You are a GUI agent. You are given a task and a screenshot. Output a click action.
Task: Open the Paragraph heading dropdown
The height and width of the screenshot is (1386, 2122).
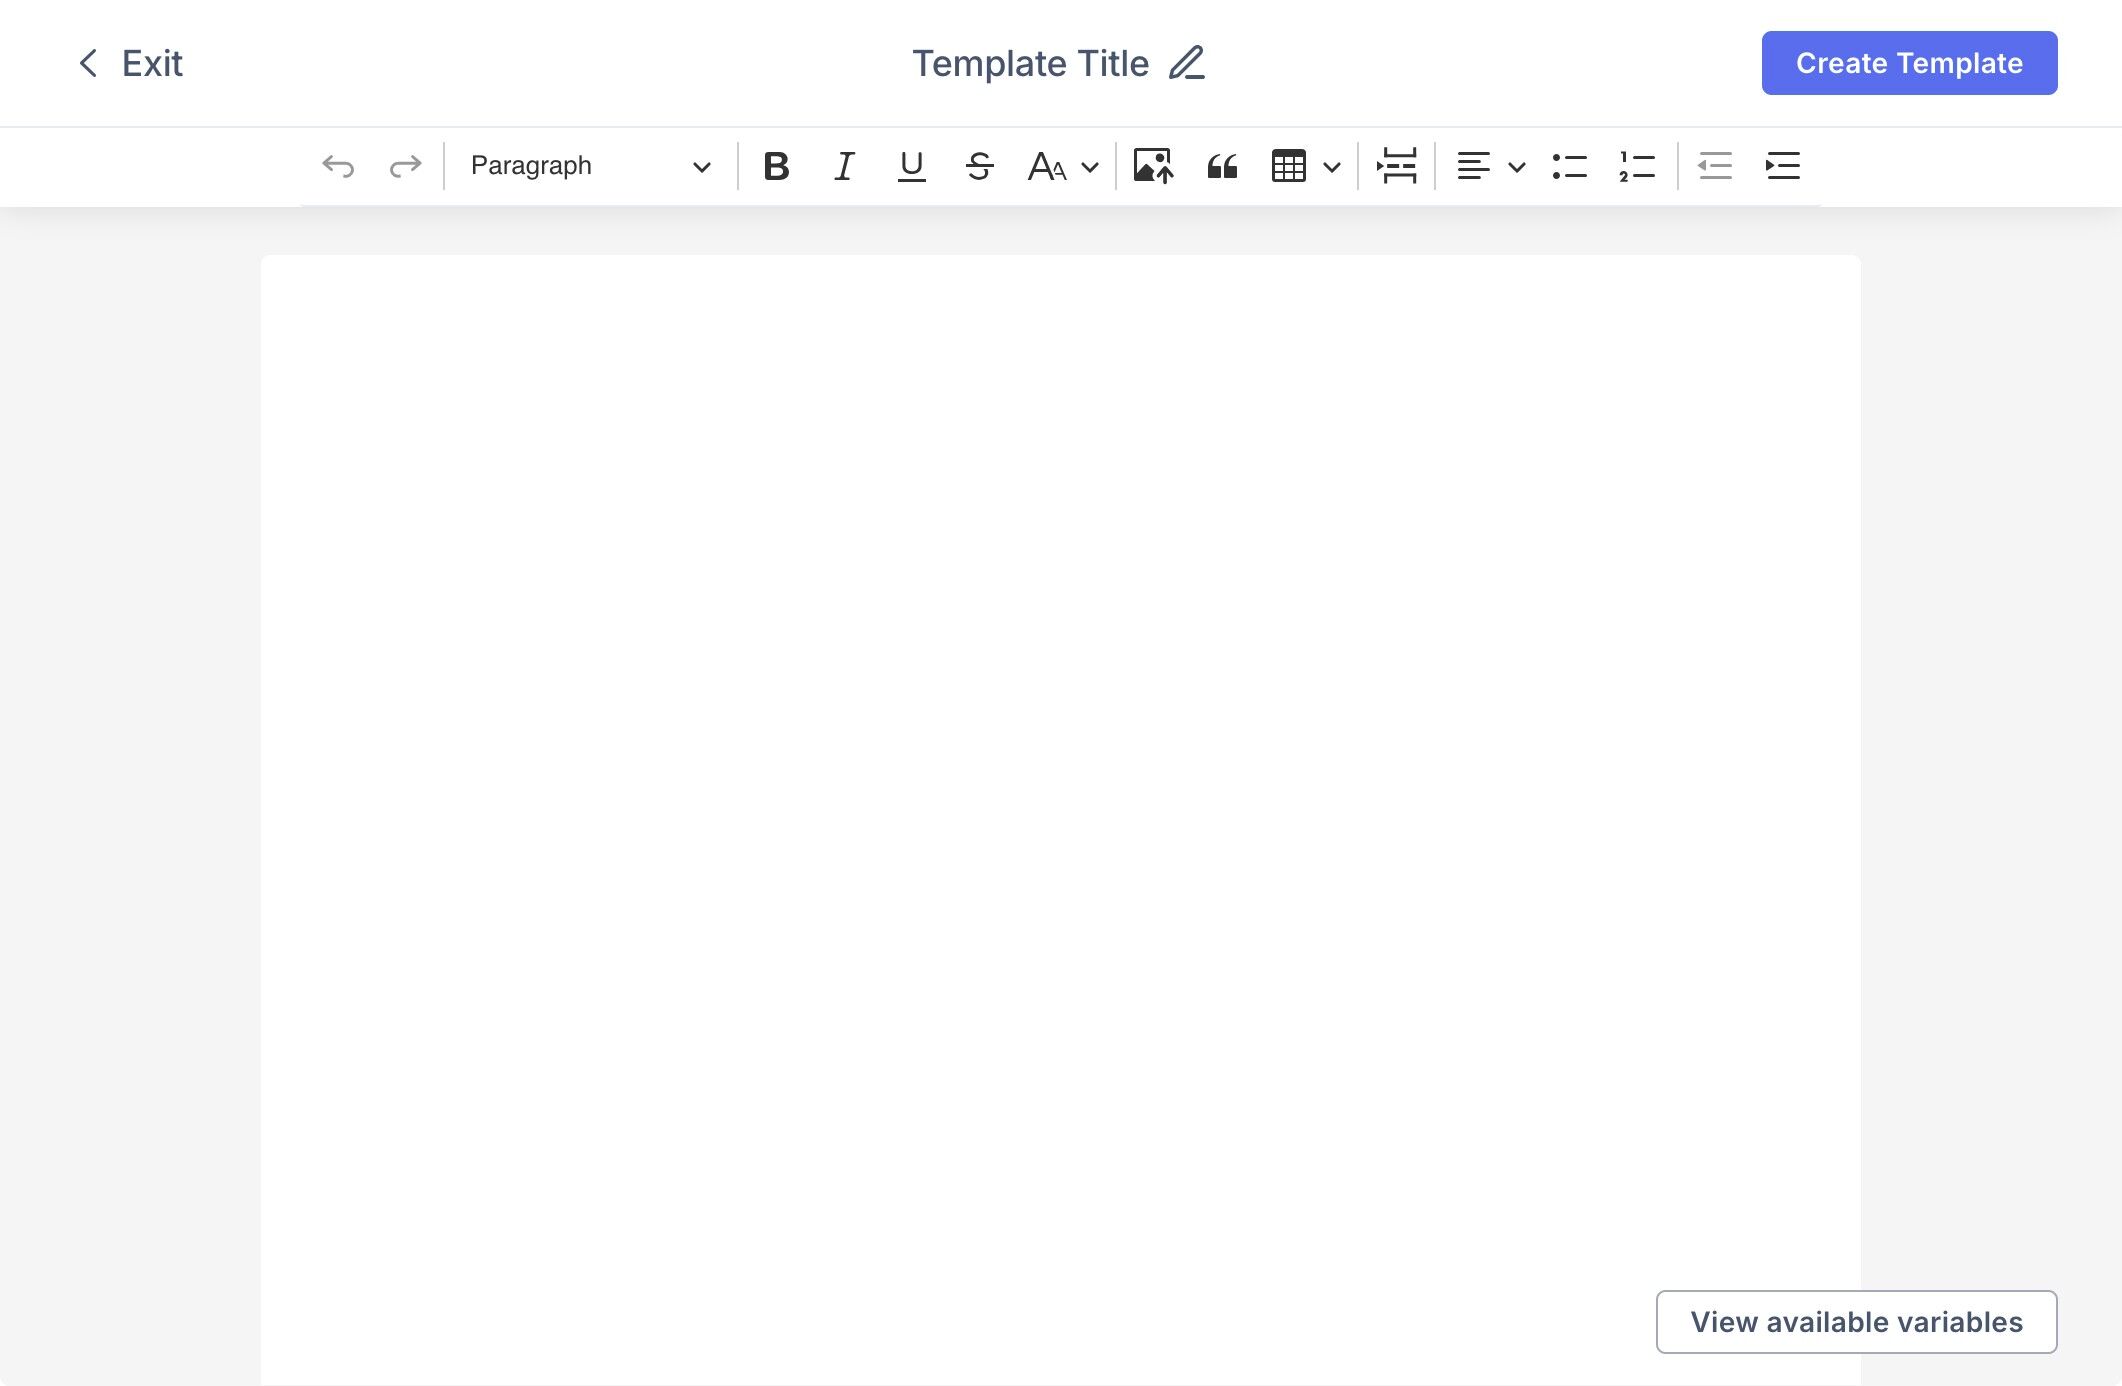pyautogui.click(x=590, y=166)
